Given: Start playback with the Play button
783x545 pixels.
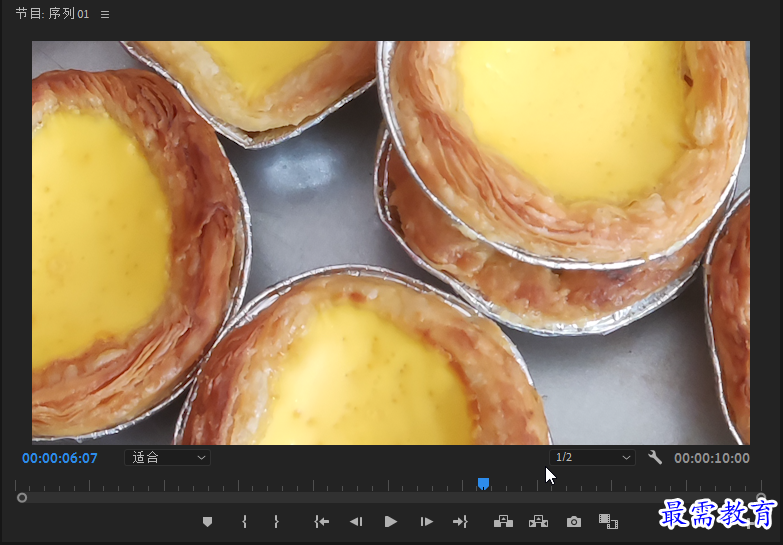Looking at the screenshot, I should pyautogui.click(x=391, y=522).
